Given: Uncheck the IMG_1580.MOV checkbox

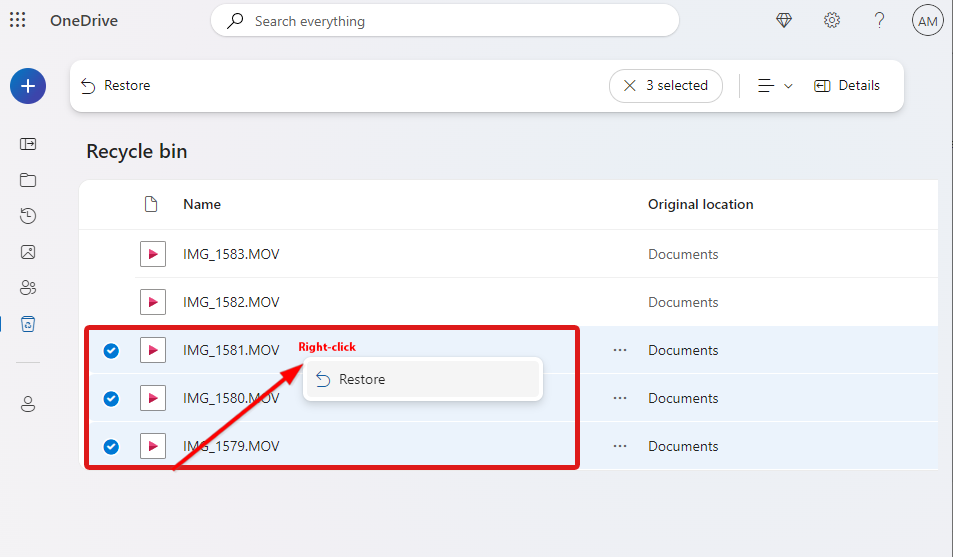Looking at the screenshot, I should click(x=111, y=399).
